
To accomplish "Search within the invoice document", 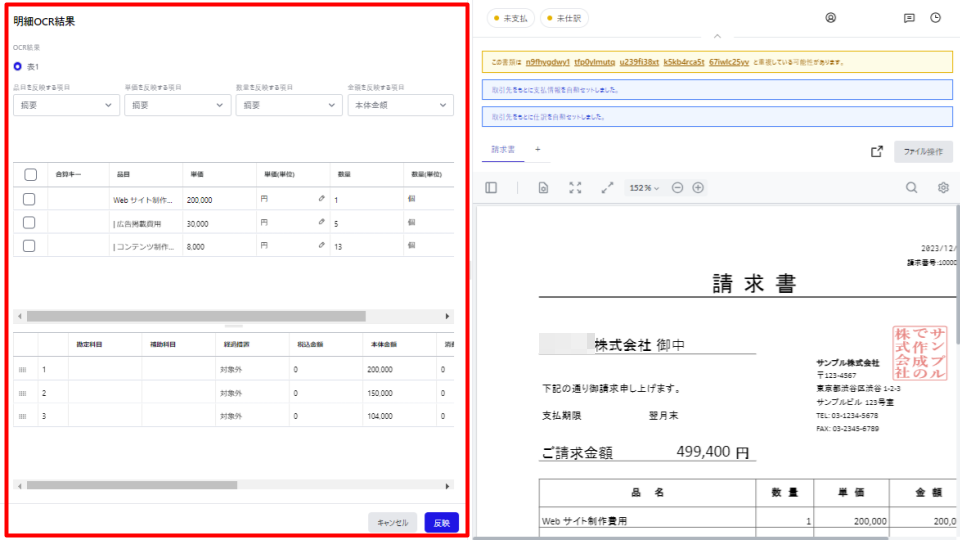I will (912, 188).
